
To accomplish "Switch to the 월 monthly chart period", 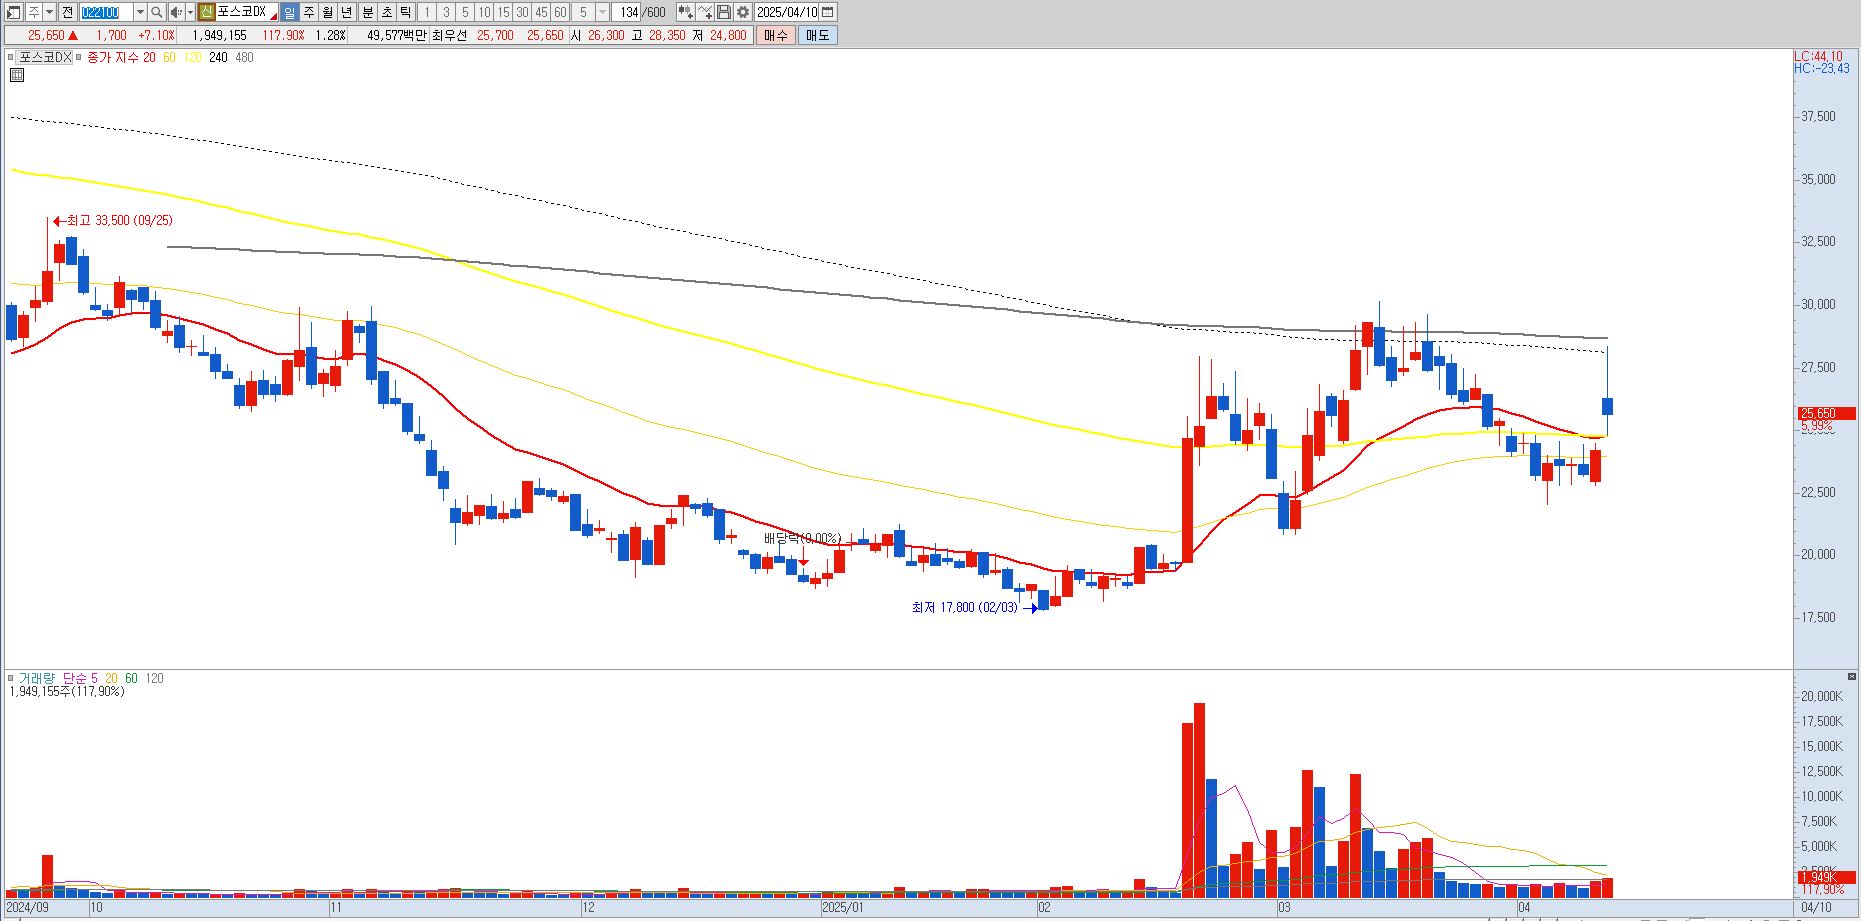I will (x=327, y=12).
